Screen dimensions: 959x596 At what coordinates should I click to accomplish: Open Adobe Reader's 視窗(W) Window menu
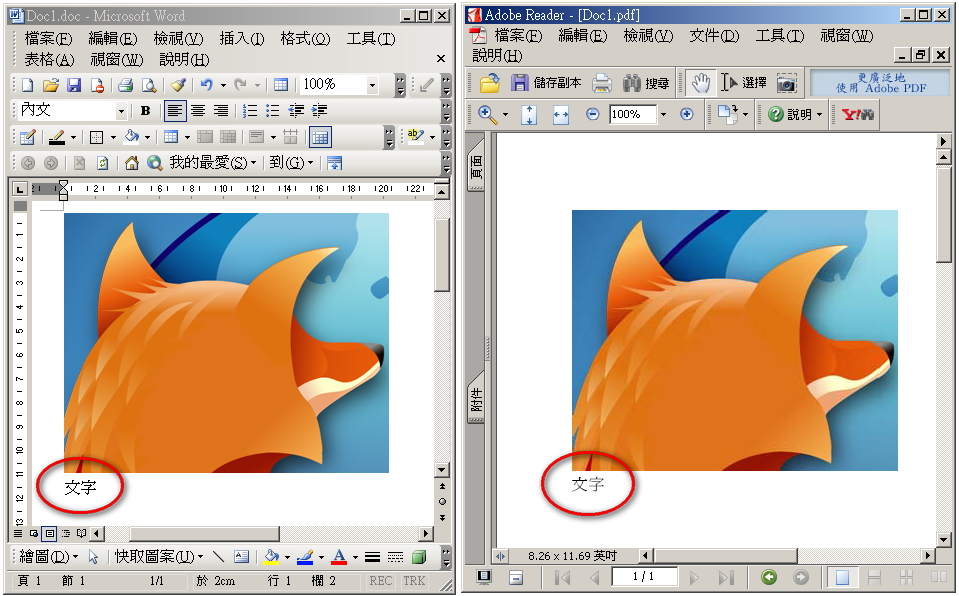click(x=846, y=36)
